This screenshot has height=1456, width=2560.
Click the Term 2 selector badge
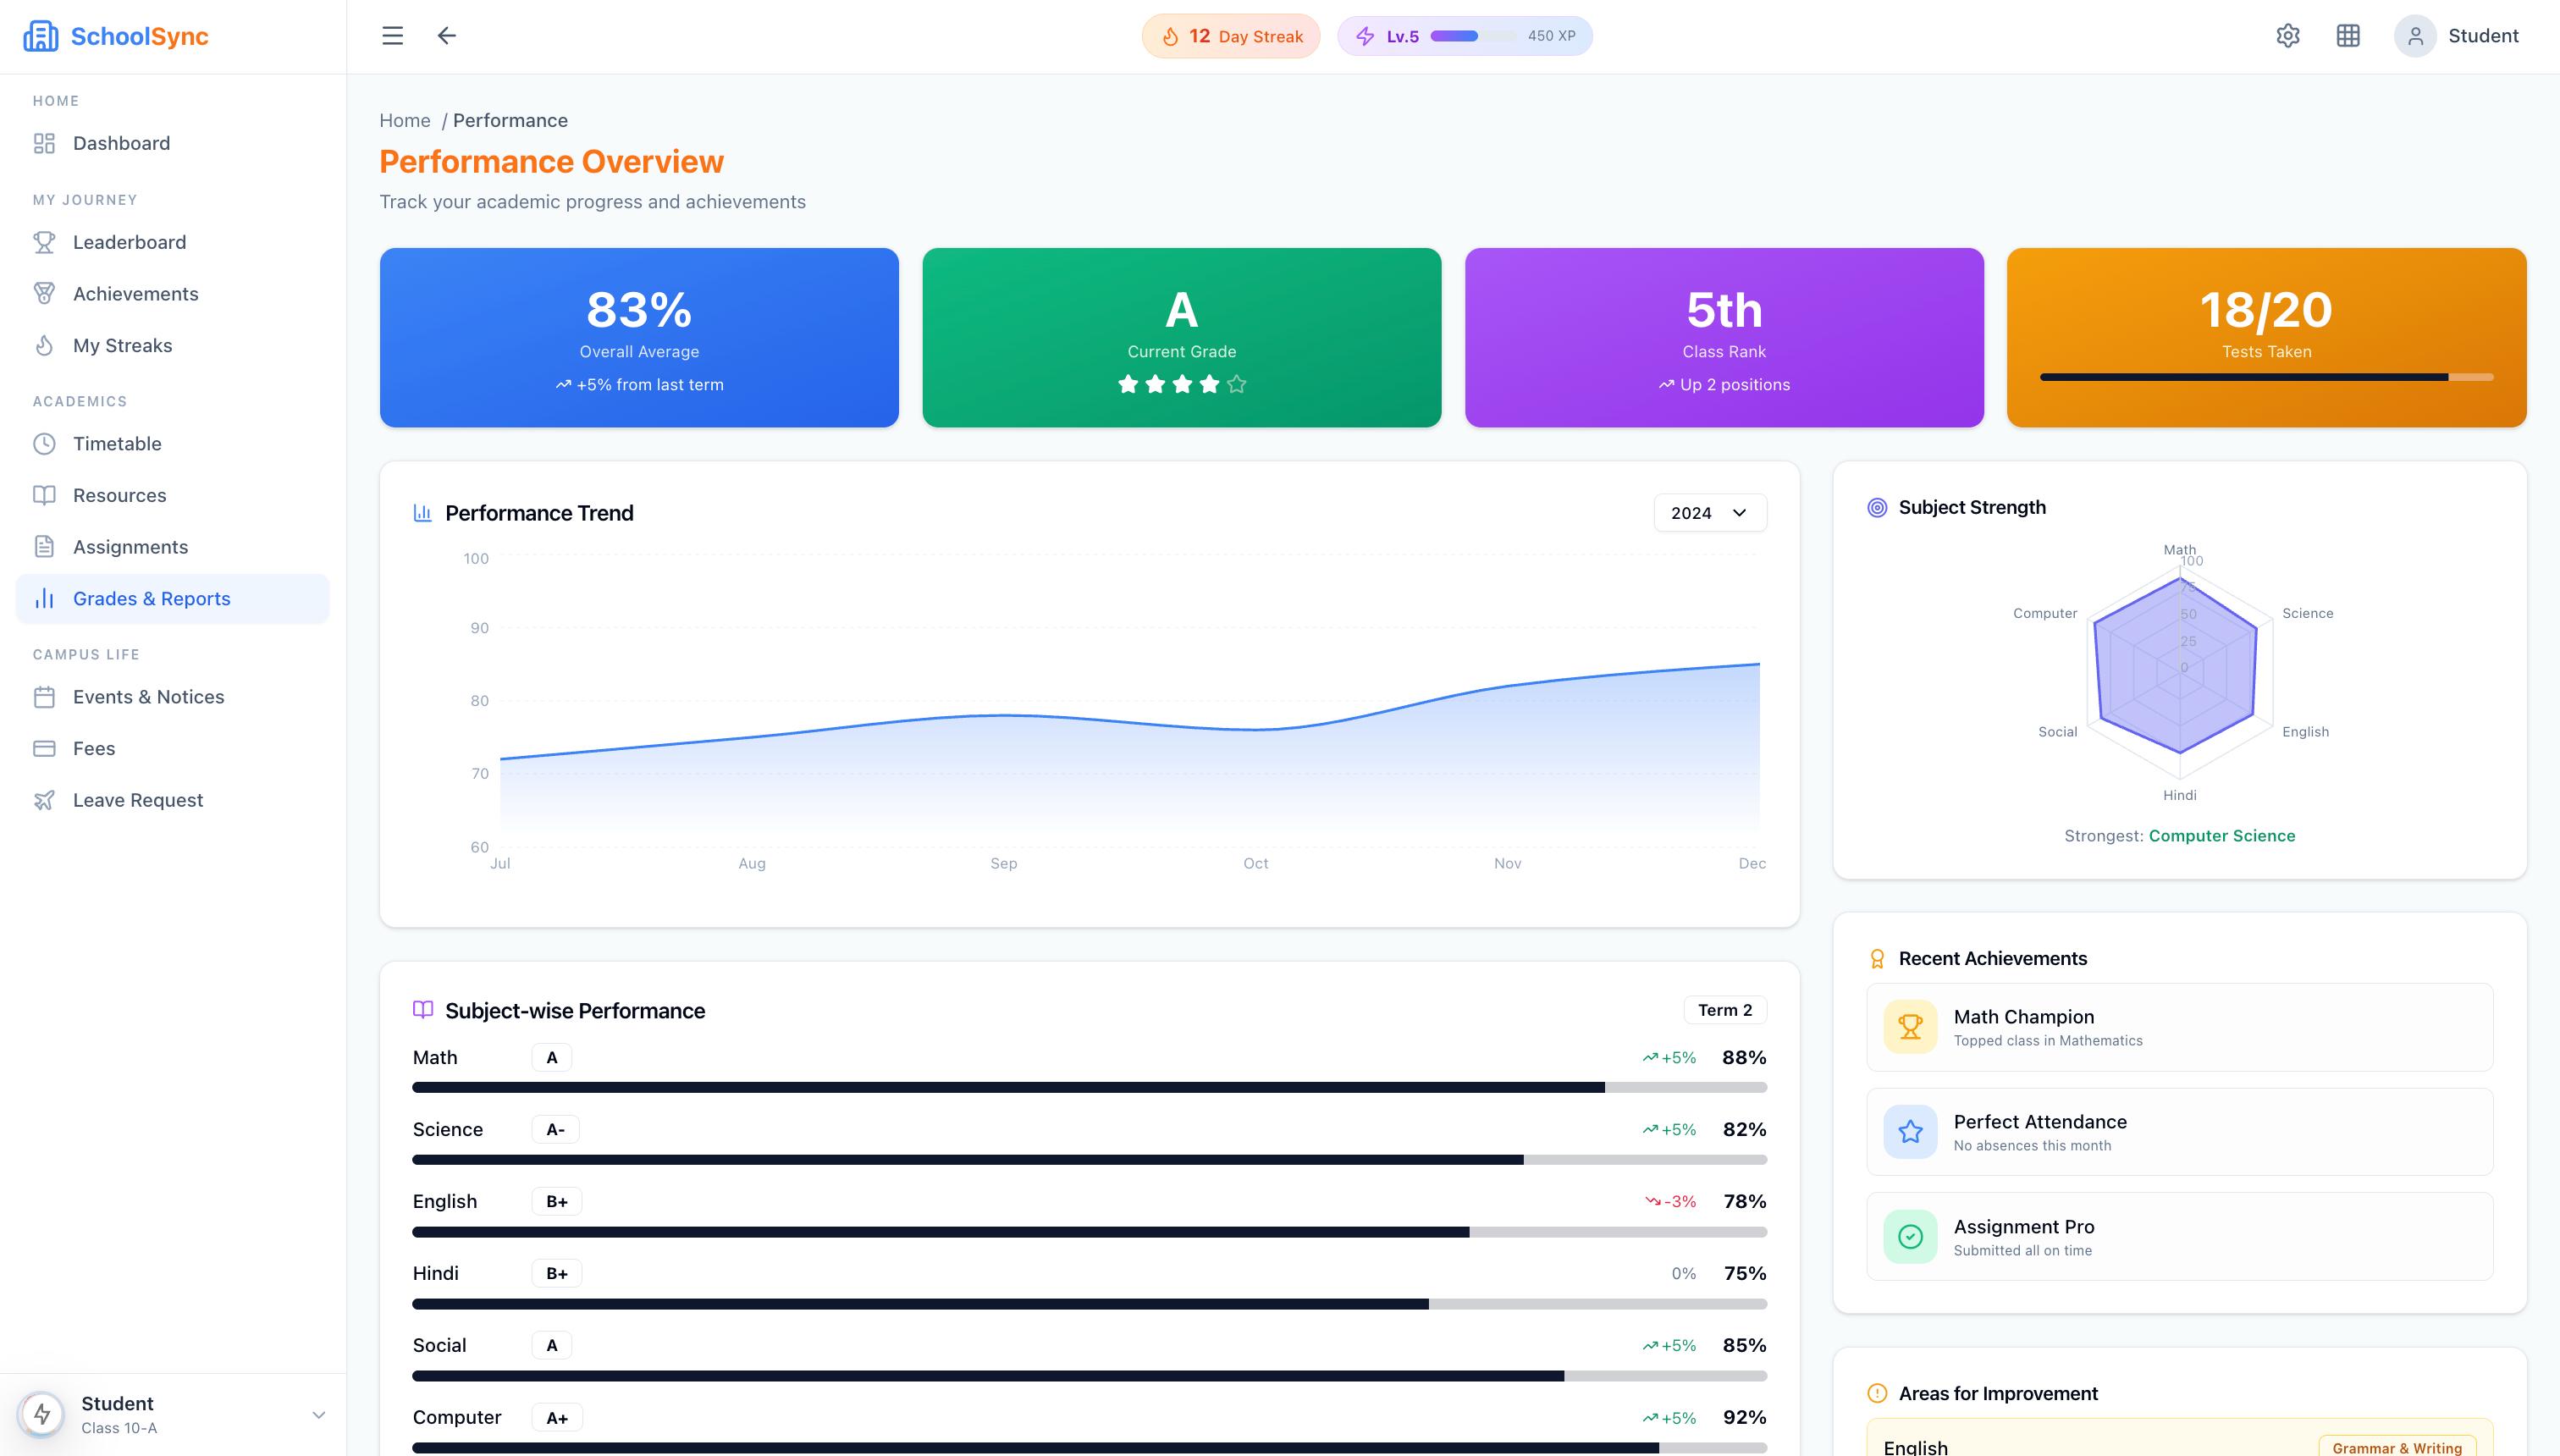click(1724, 1010)
